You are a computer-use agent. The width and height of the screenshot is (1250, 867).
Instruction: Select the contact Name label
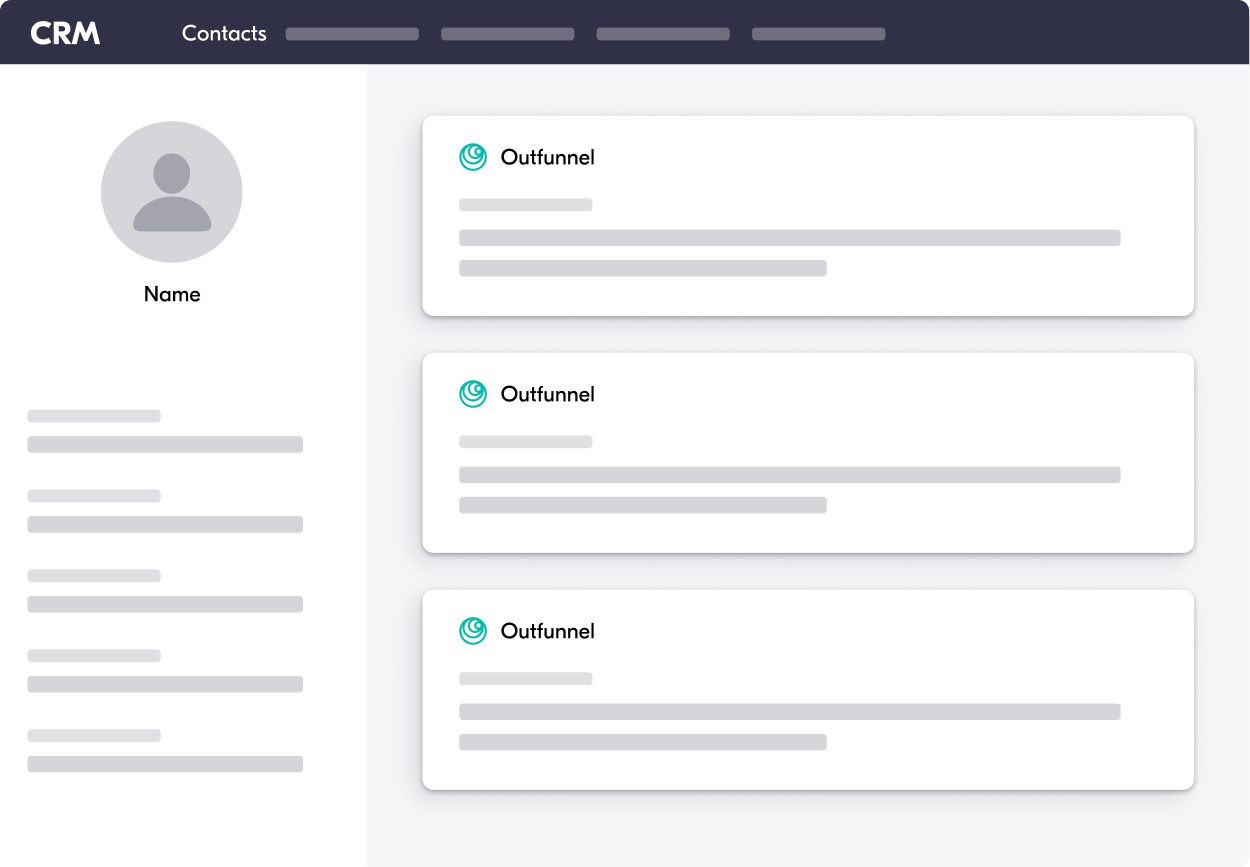[x=172, y=294]
